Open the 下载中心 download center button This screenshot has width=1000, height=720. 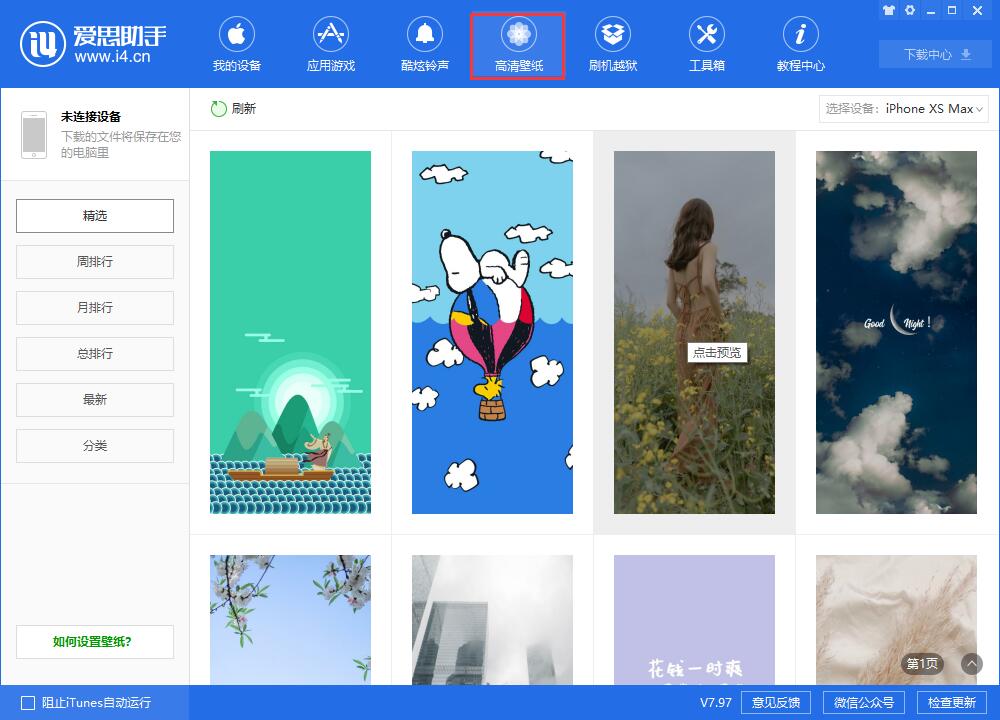click(935, 55)
